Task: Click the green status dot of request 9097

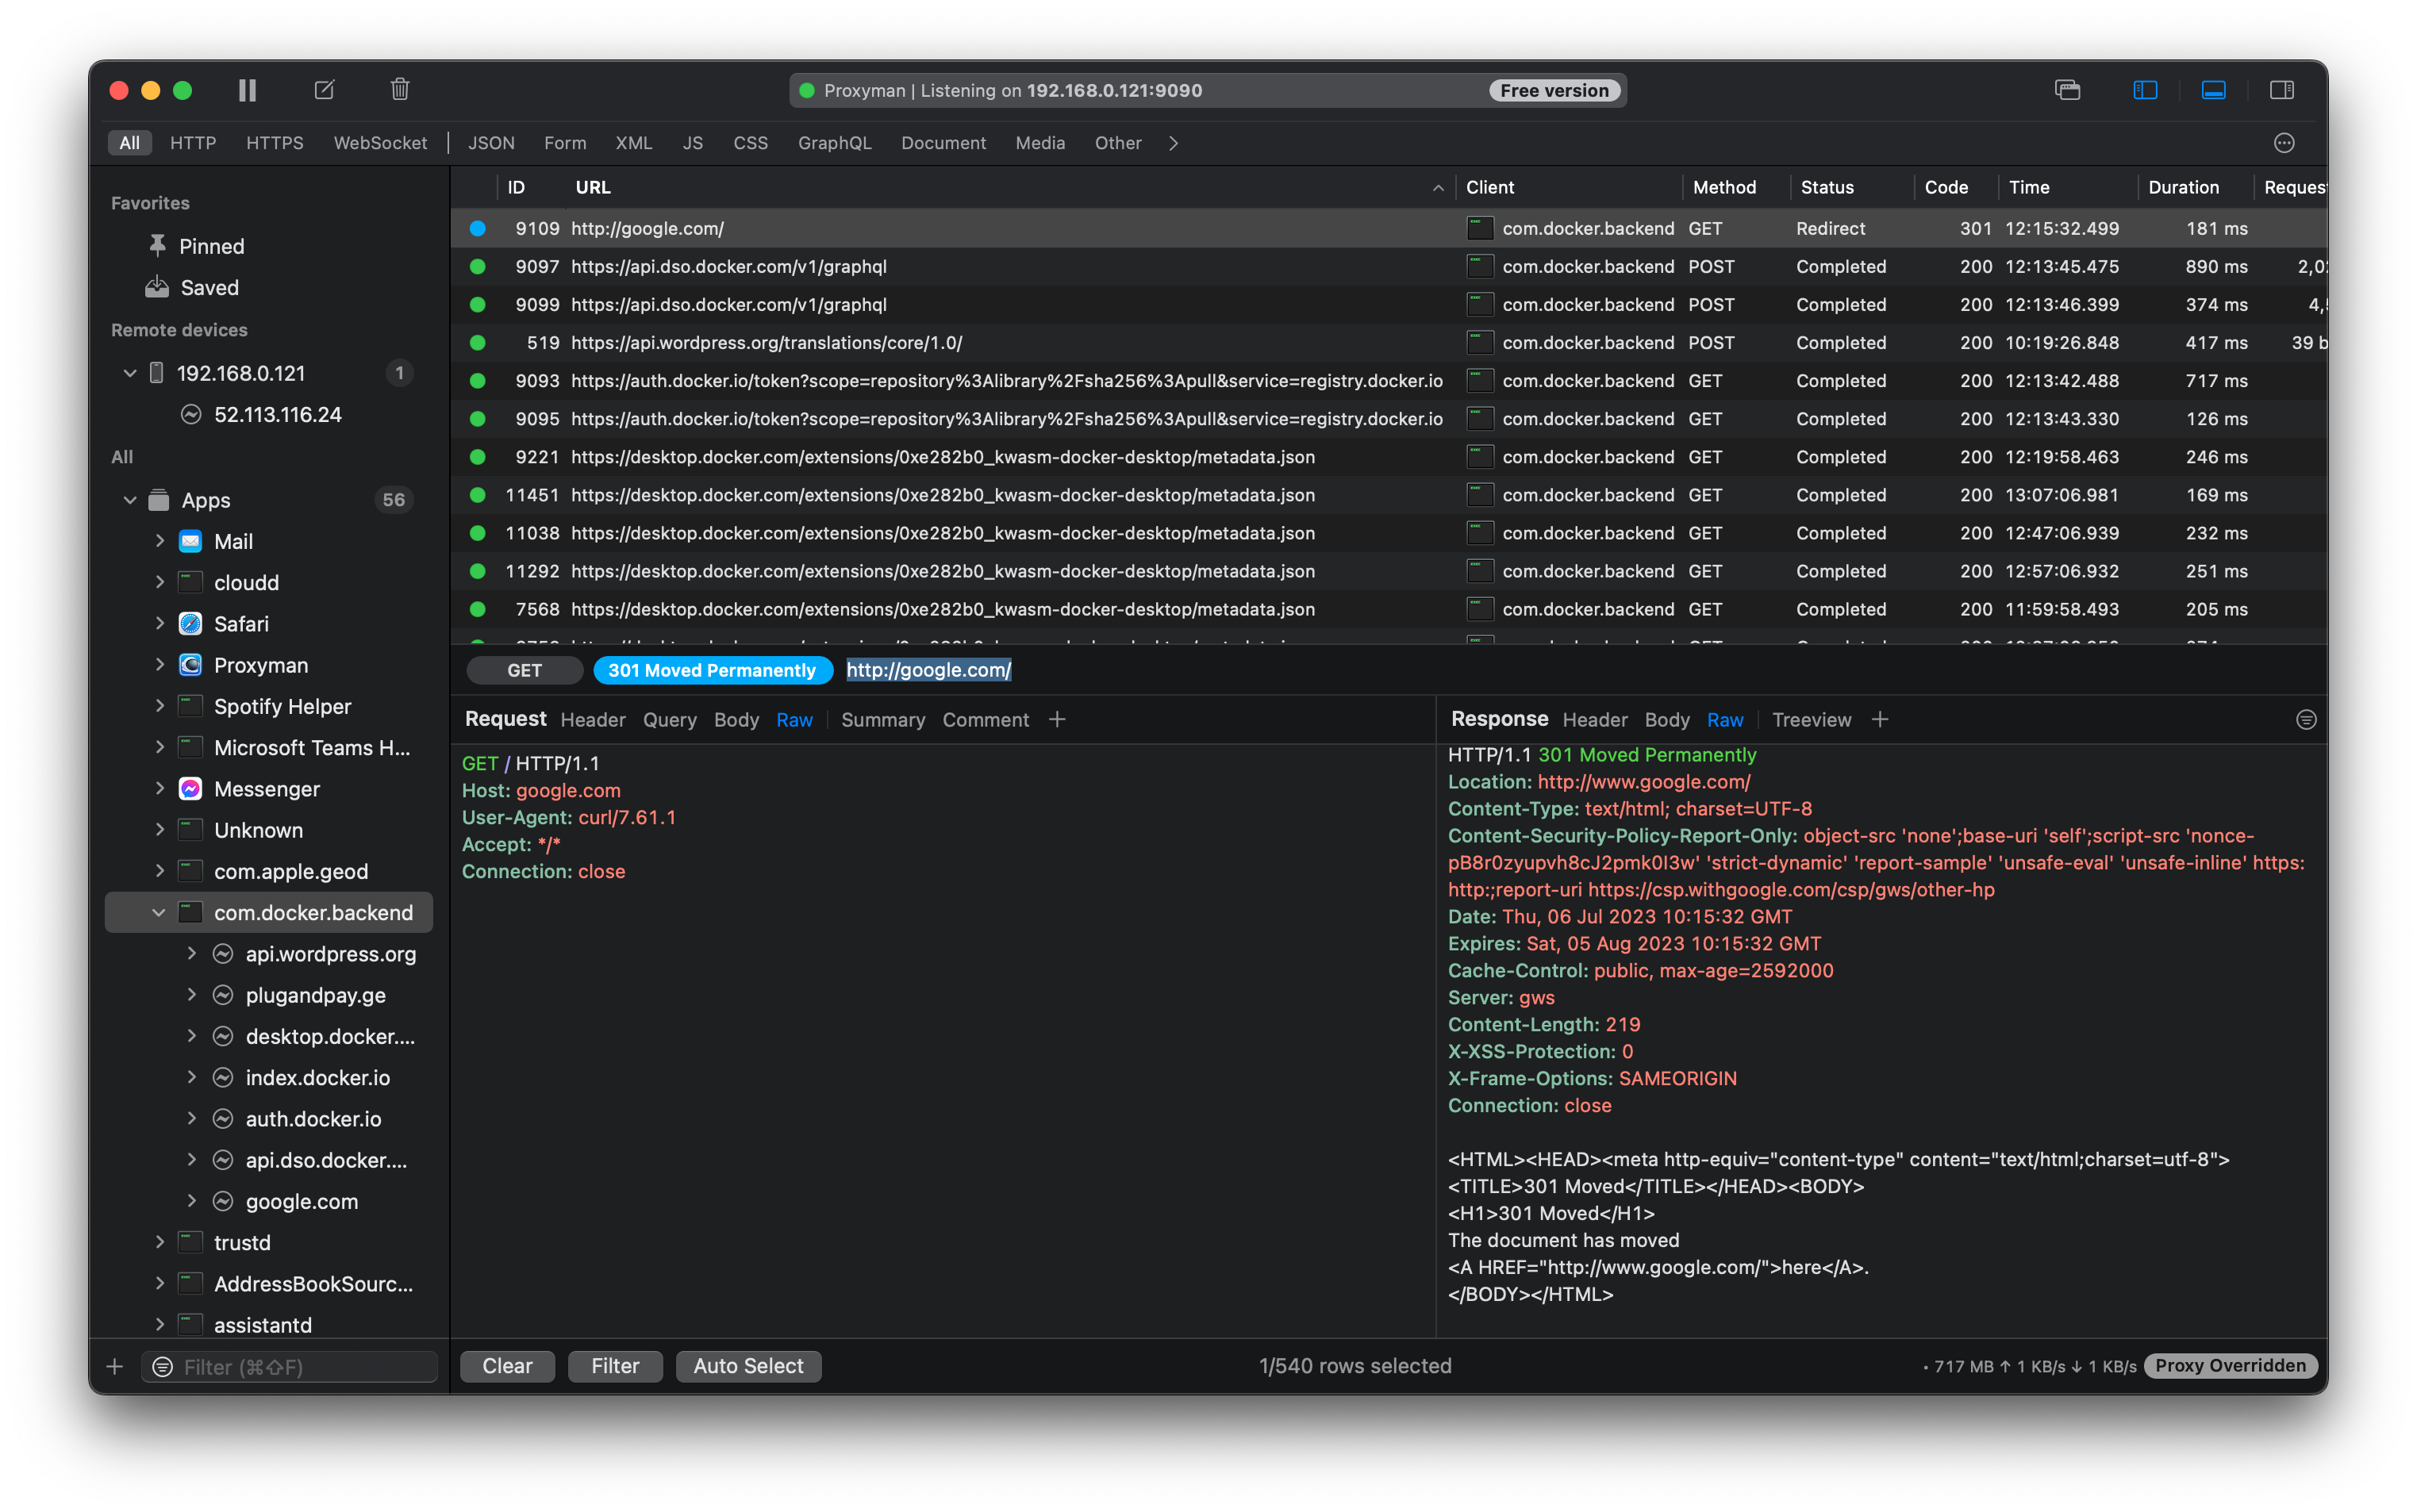Action: 477,266
